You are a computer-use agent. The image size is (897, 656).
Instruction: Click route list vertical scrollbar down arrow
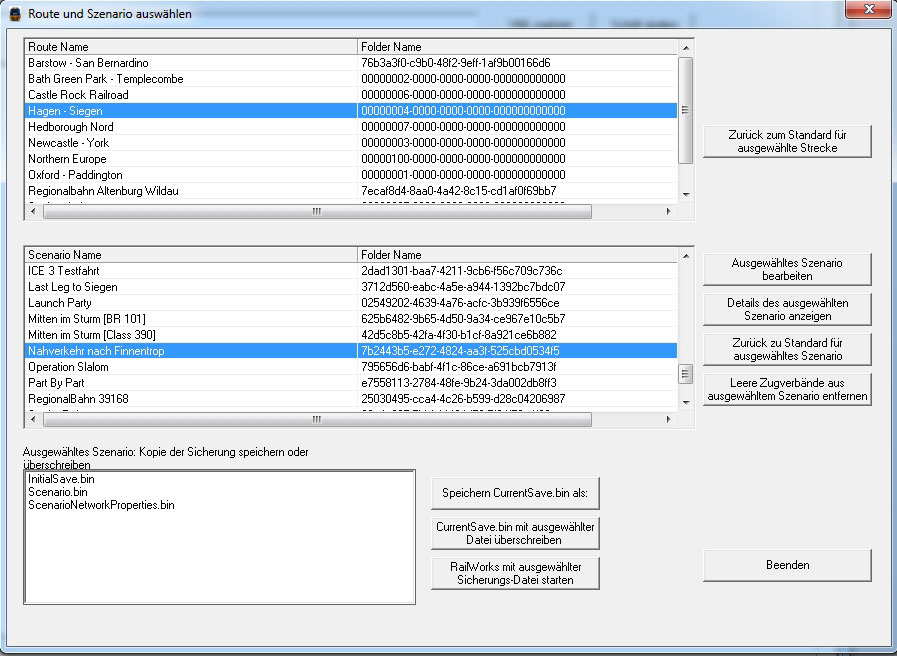686,195
